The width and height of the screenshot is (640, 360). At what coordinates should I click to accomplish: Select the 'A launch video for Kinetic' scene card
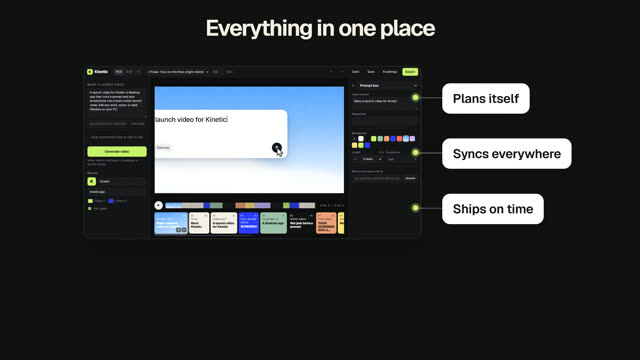pyautogui.click(x=224, y=223)
